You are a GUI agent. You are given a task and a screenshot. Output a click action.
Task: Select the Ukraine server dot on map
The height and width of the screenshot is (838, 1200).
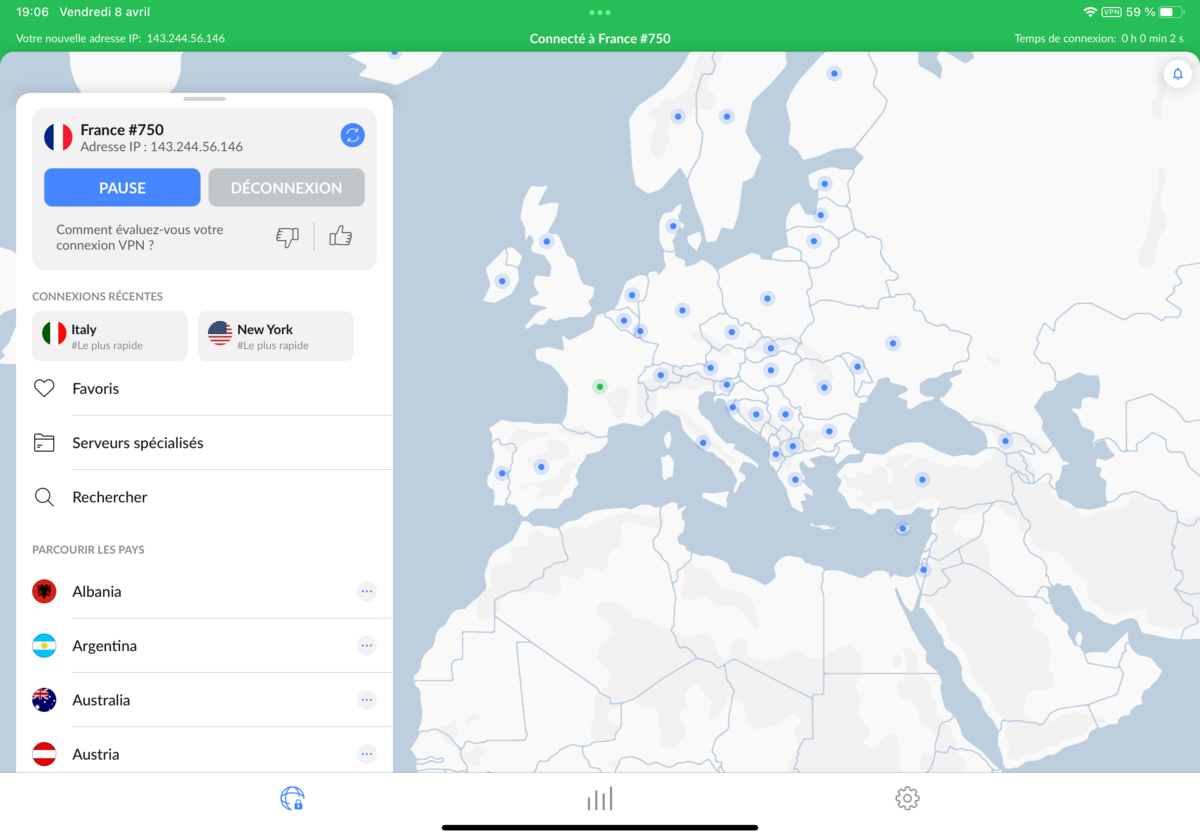[892, 342]
